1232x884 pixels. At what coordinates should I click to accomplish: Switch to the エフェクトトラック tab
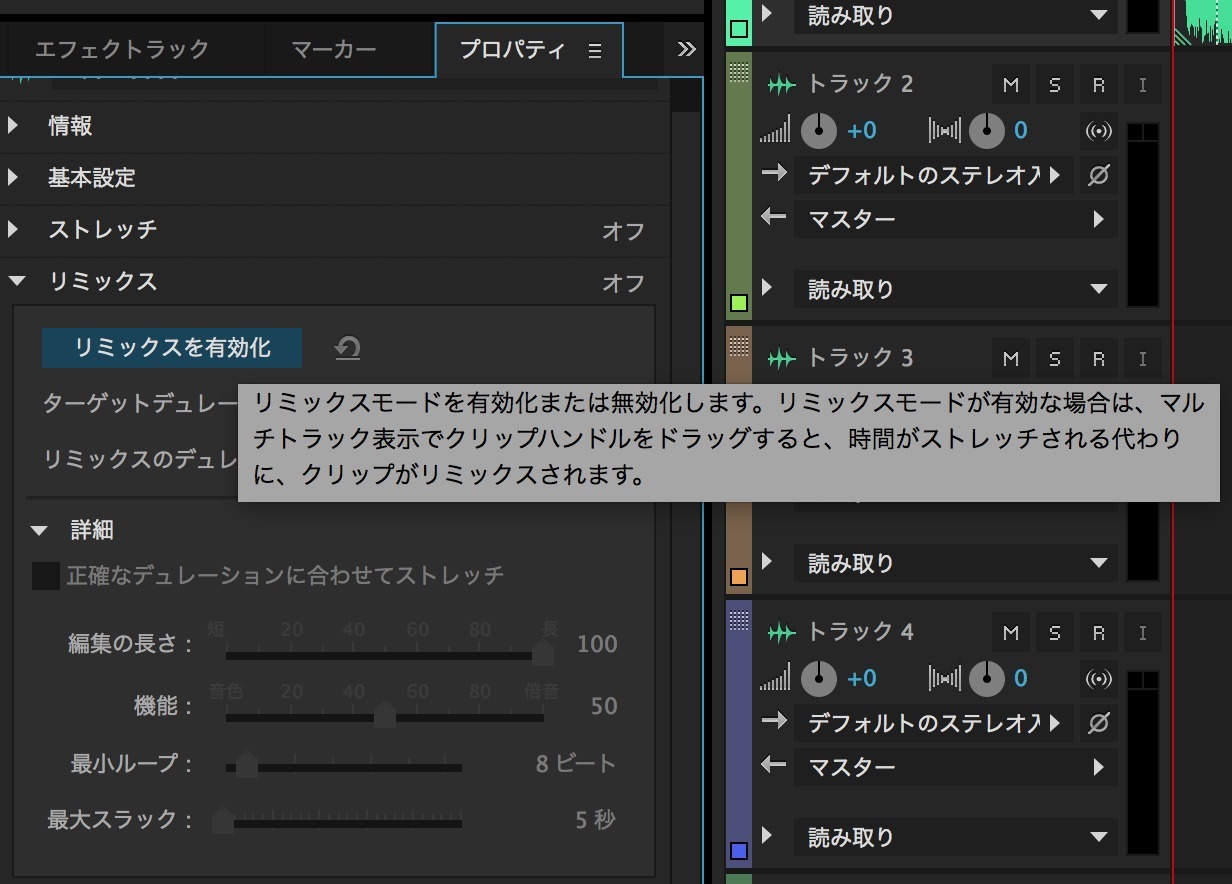(122, 50)
